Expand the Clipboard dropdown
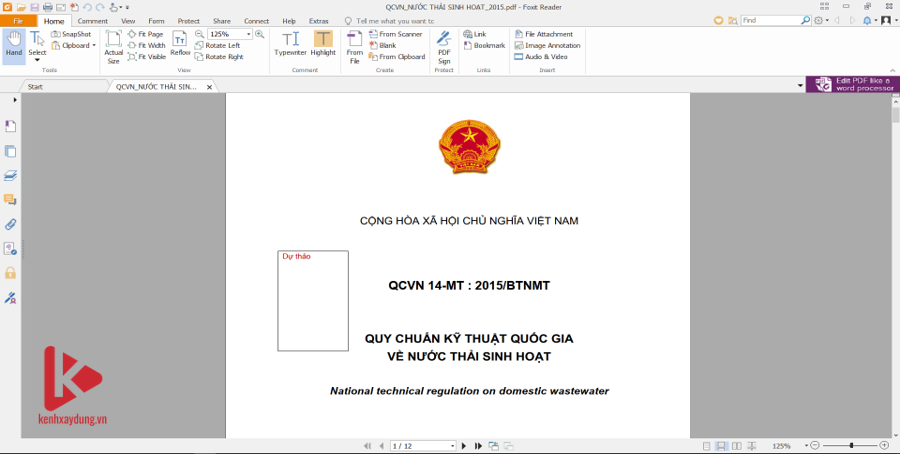 point(94,46)
